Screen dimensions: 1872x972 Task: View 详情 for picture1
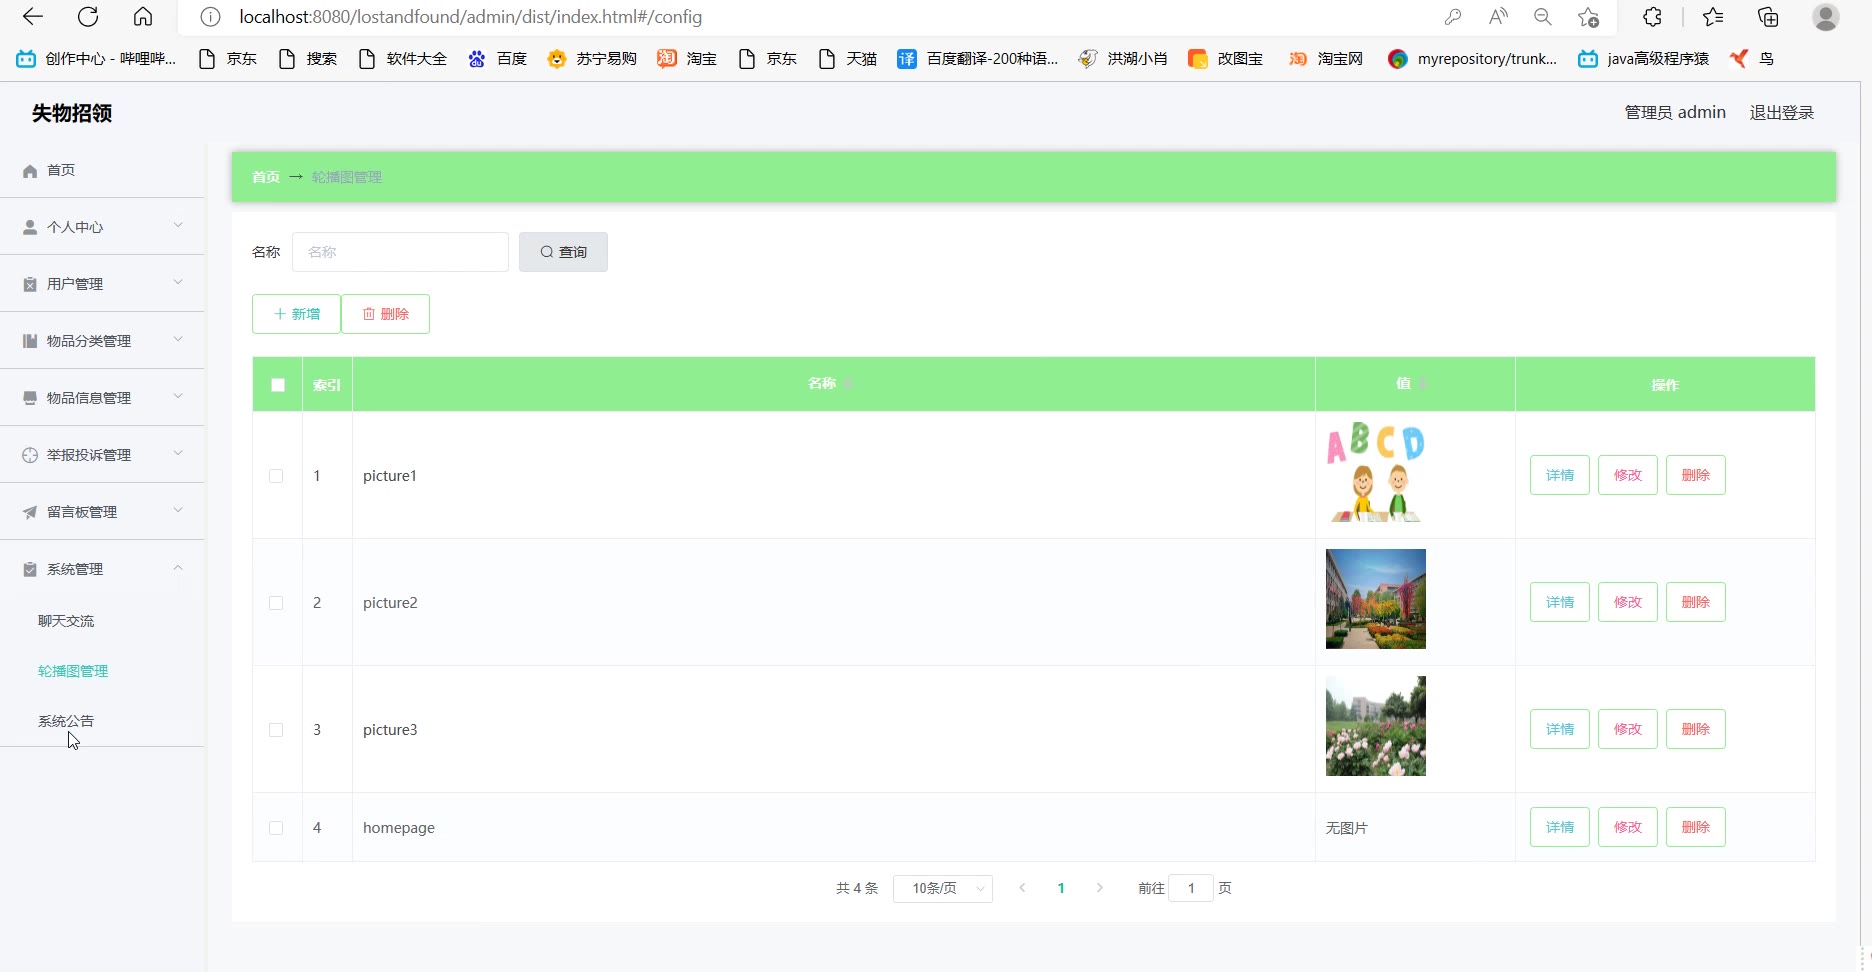1560,475
